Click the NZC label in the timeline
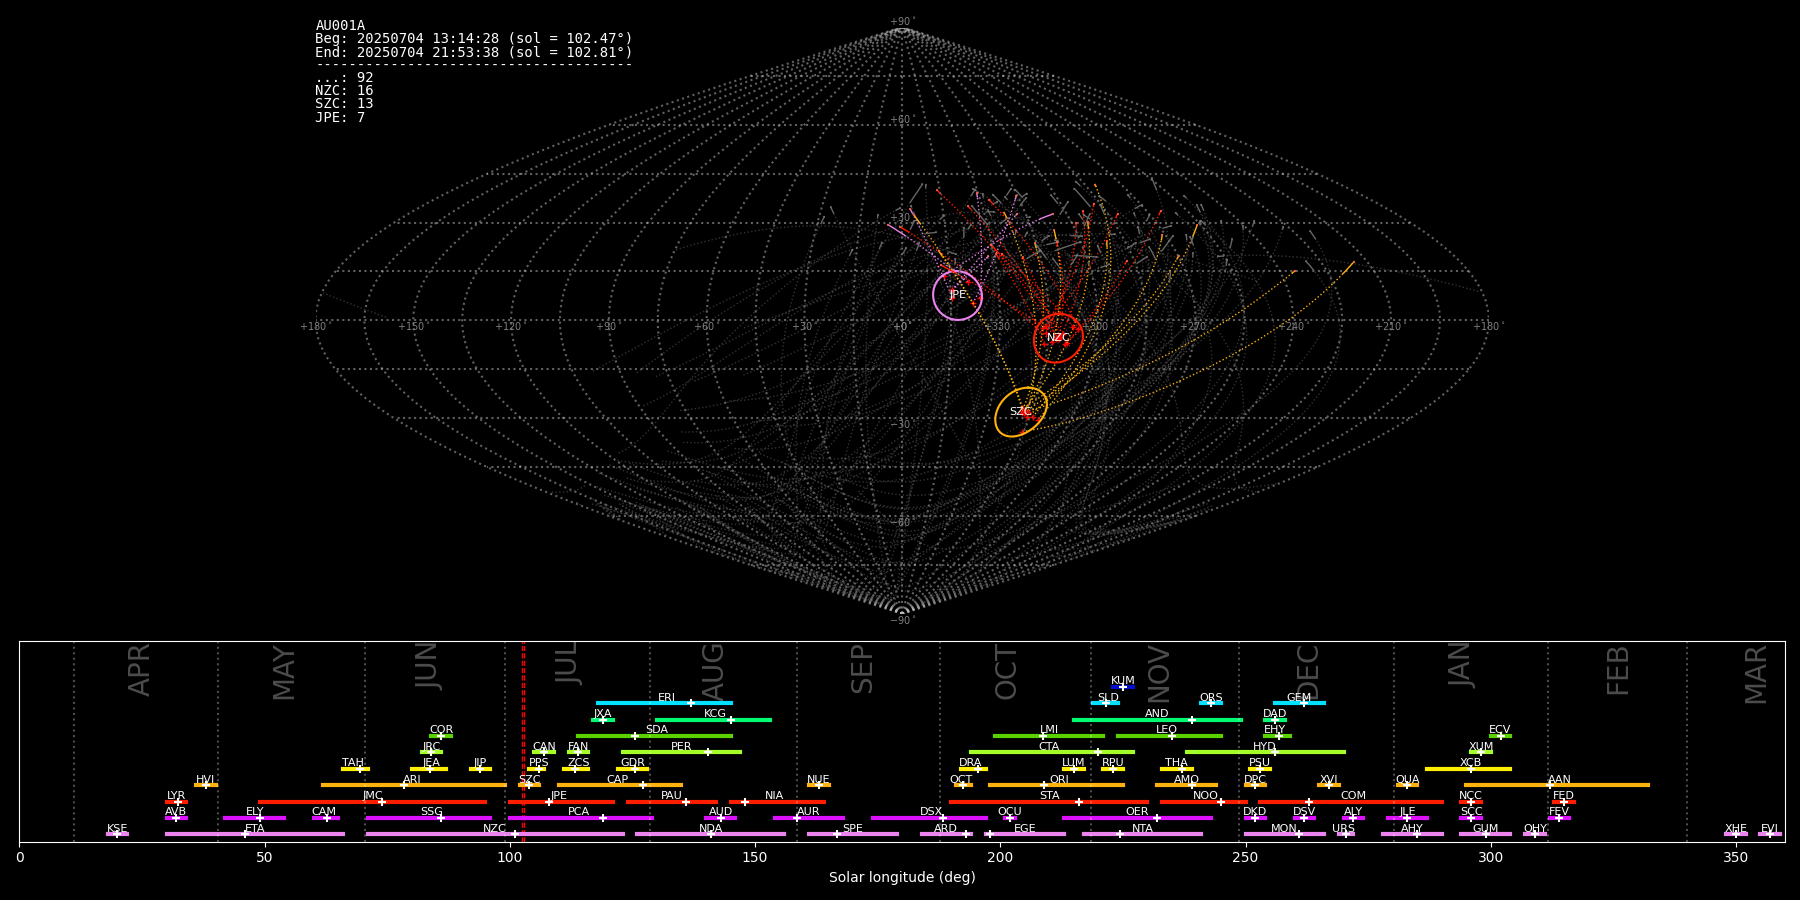The height and width of the screenshot is (900, 1800). 495,829
